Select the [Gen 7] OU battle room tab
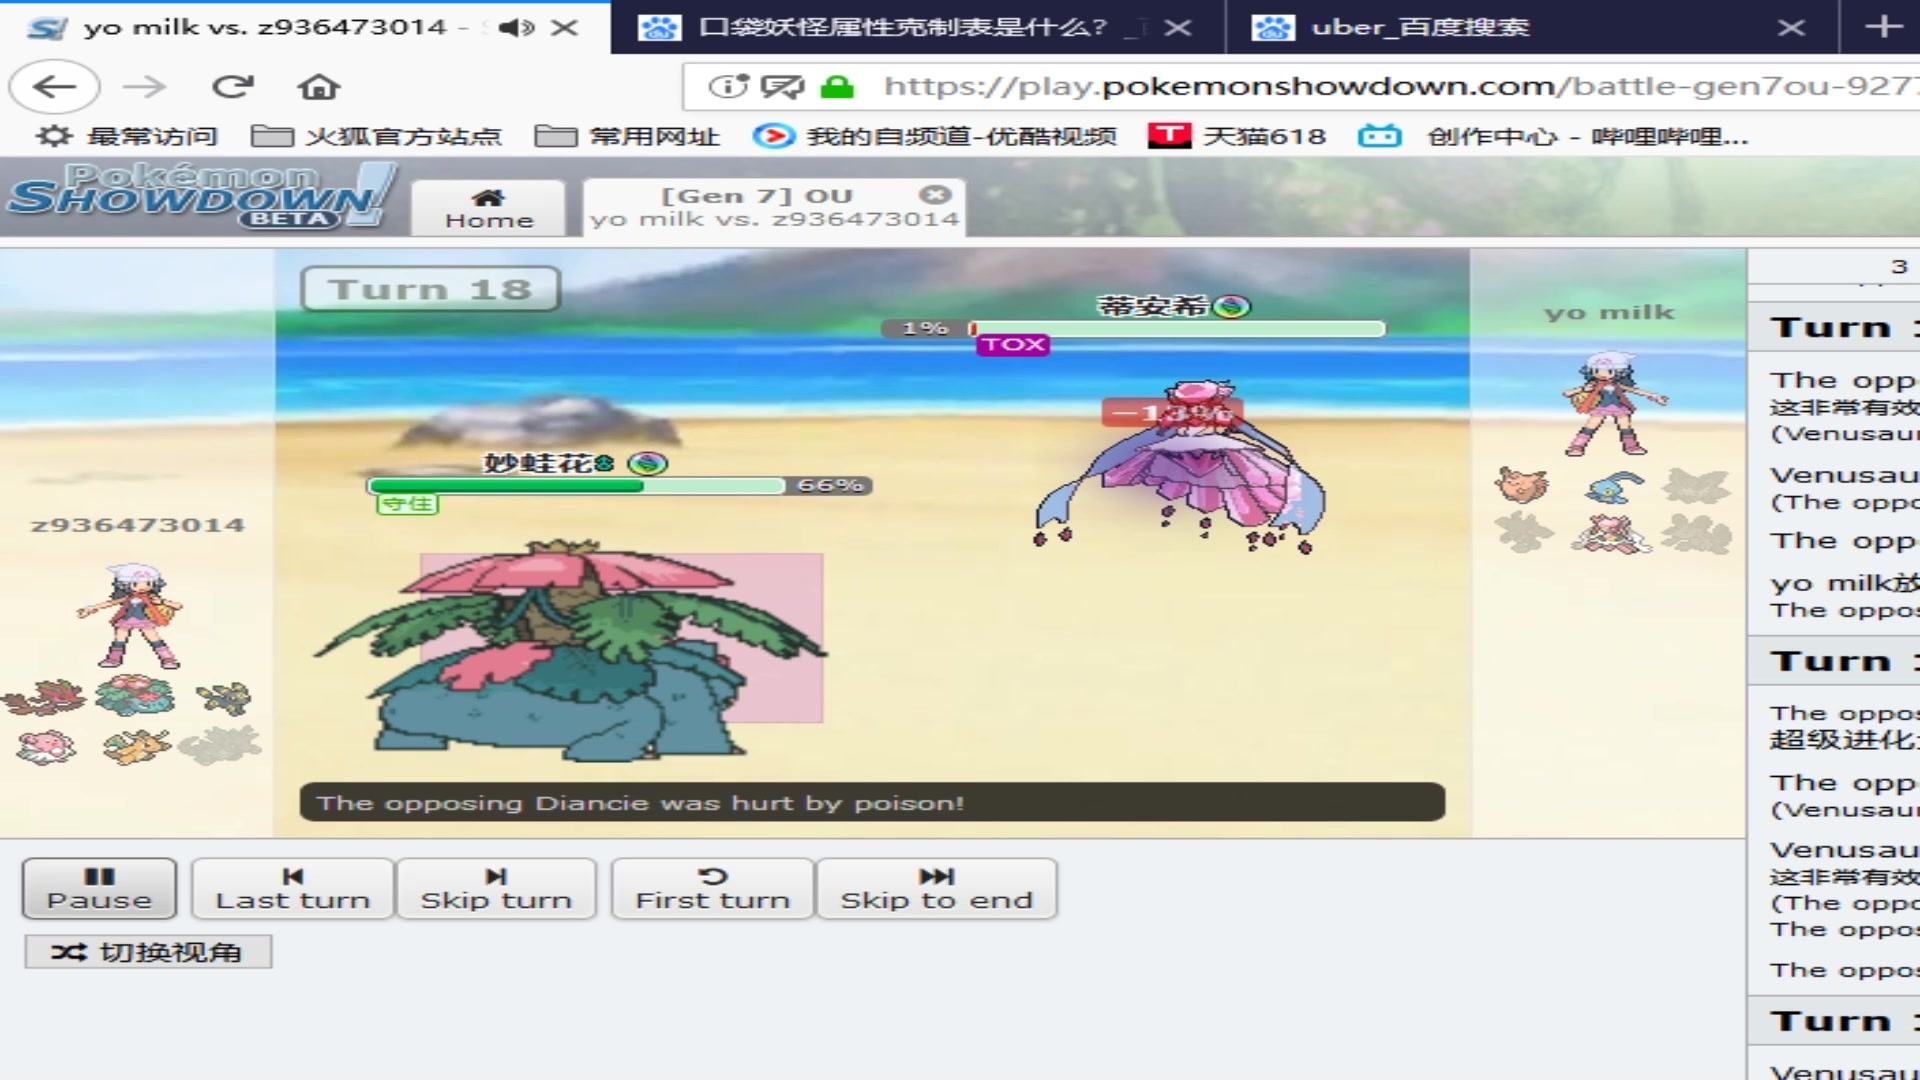Viewport: 1920px width, 1080px height. (774, 208)
